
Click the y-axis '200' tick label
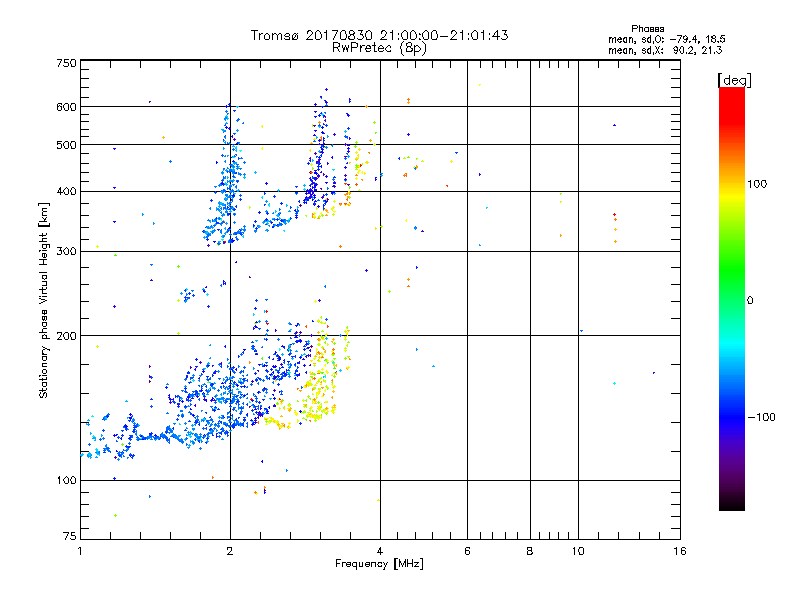click(x=66, y=336)
